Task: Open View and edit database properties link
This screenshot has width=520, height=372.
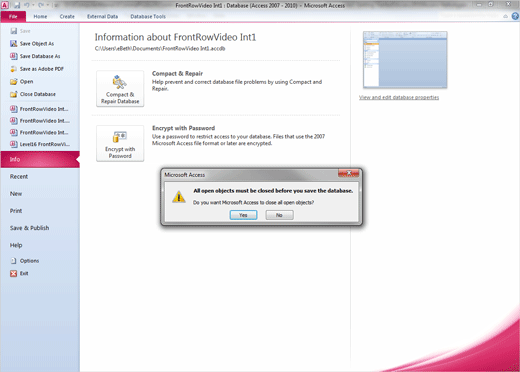Action: pyautogui.click(x=399, y=97)
